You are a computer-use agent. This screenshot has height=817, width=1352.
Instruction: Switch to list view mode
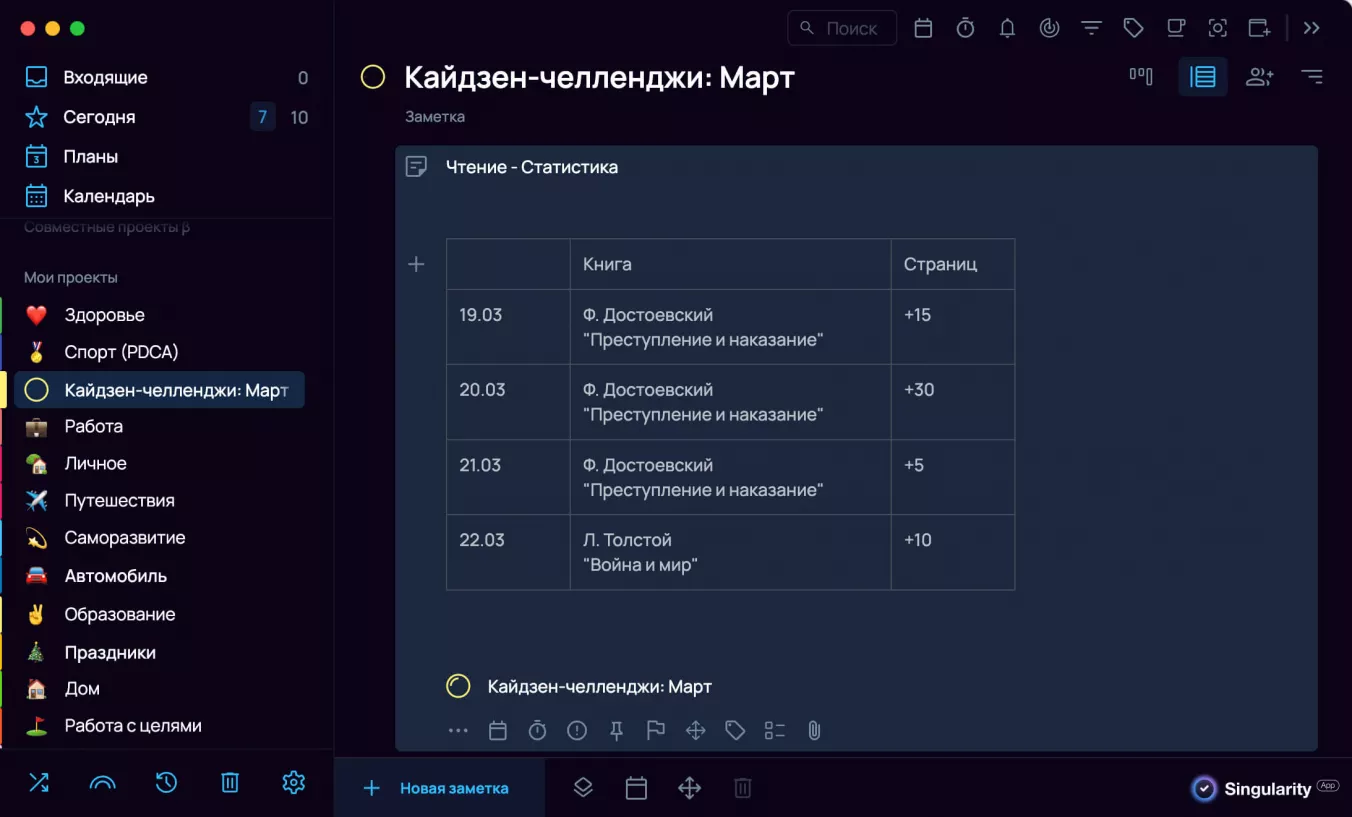[1203, 76]
